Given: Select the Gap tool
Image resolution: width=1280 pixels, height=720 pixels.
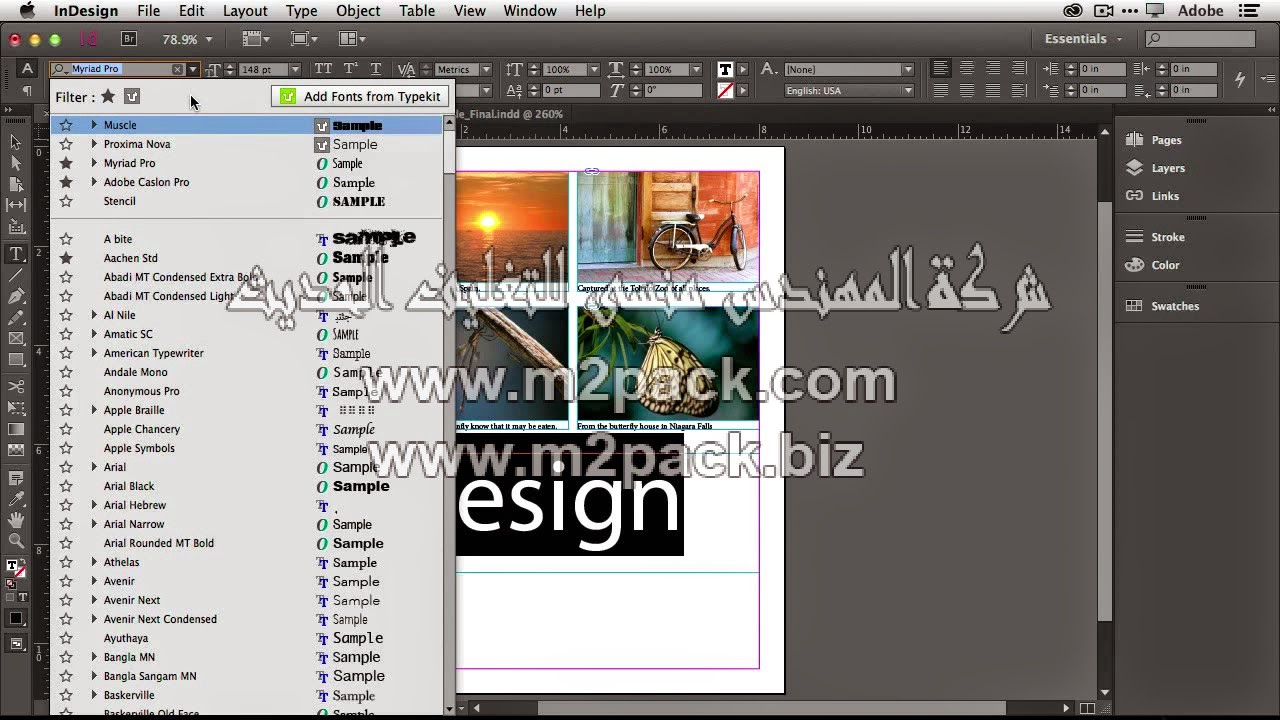Looking at the screenshot, I should (x=16, y=204).
